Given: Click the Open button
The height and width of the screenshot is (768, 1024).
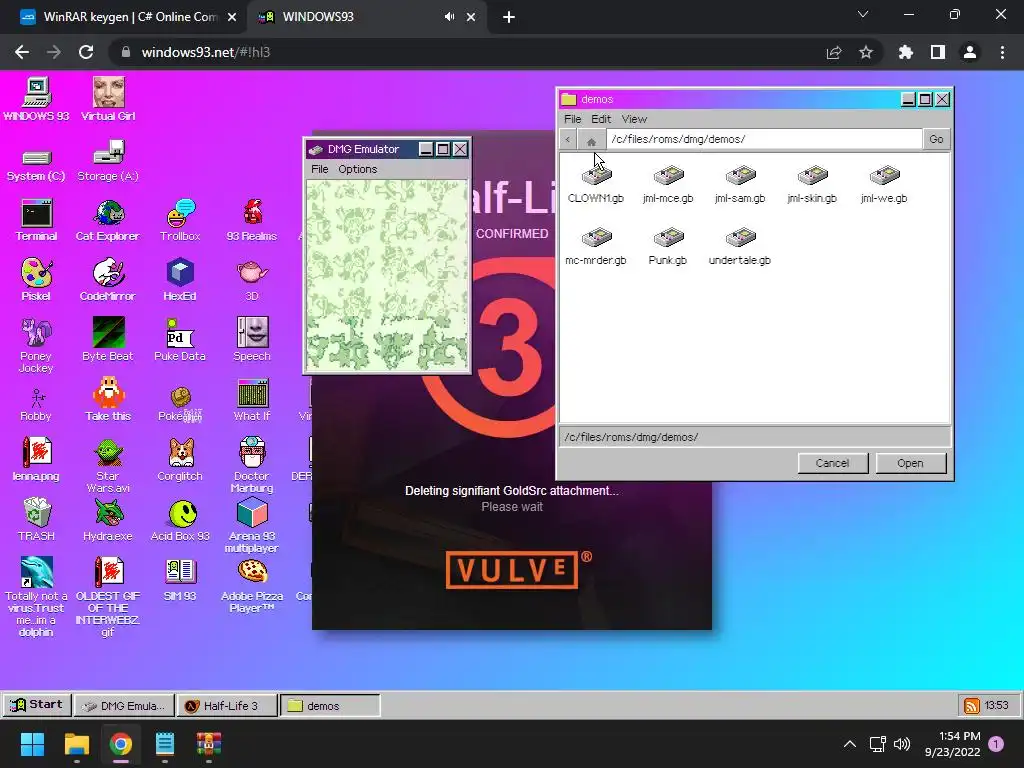Looking at the screenshot, I should point(910,463).
